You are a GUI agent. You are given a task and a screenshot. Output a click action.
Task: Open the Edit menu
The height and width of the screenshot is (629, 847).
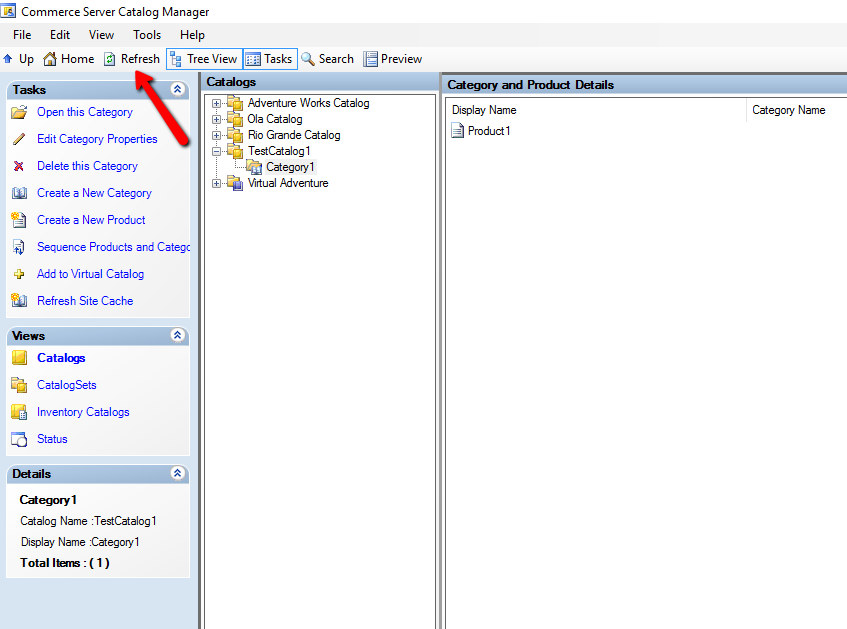[60, 35]
